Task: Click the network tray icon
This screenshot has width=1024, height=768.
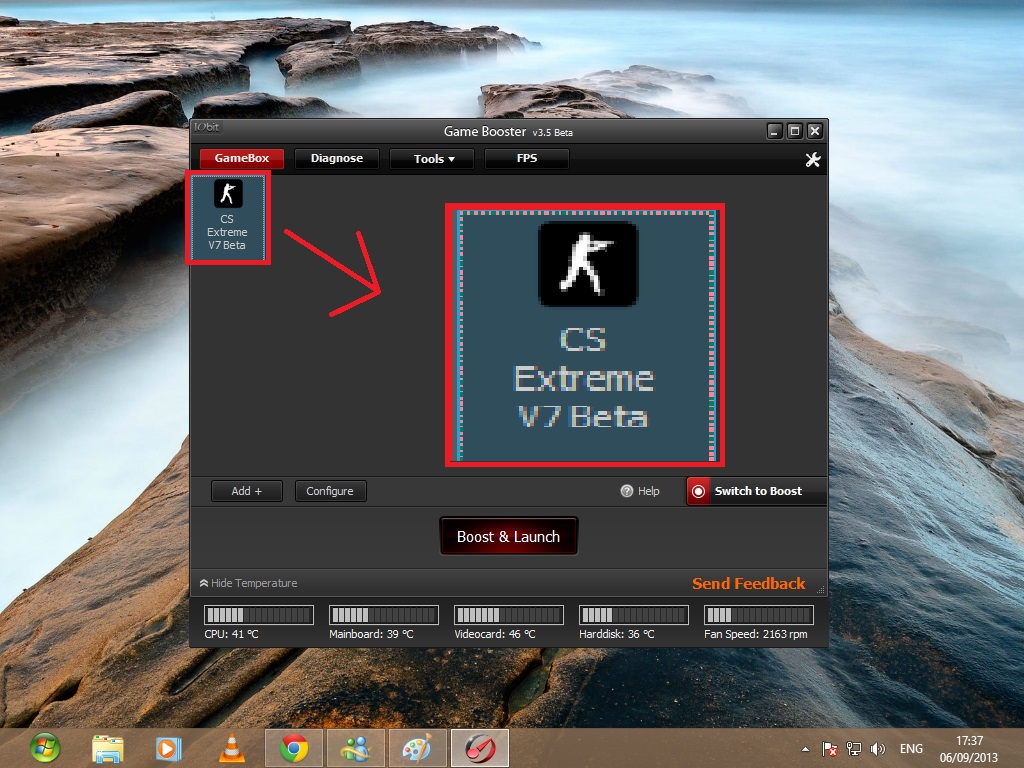Action: point(854,749)
